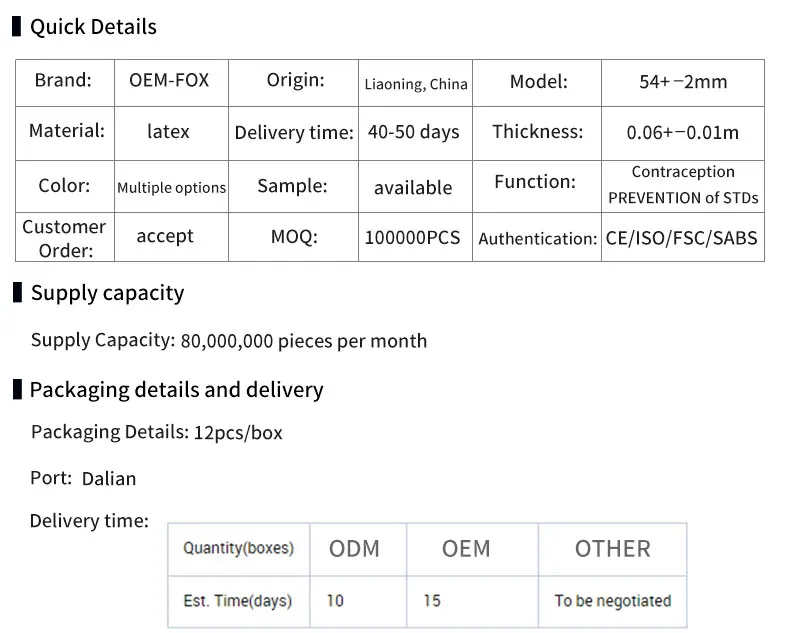790x633 pixels.
Task: Click the sample available cell
Action: 413,187
